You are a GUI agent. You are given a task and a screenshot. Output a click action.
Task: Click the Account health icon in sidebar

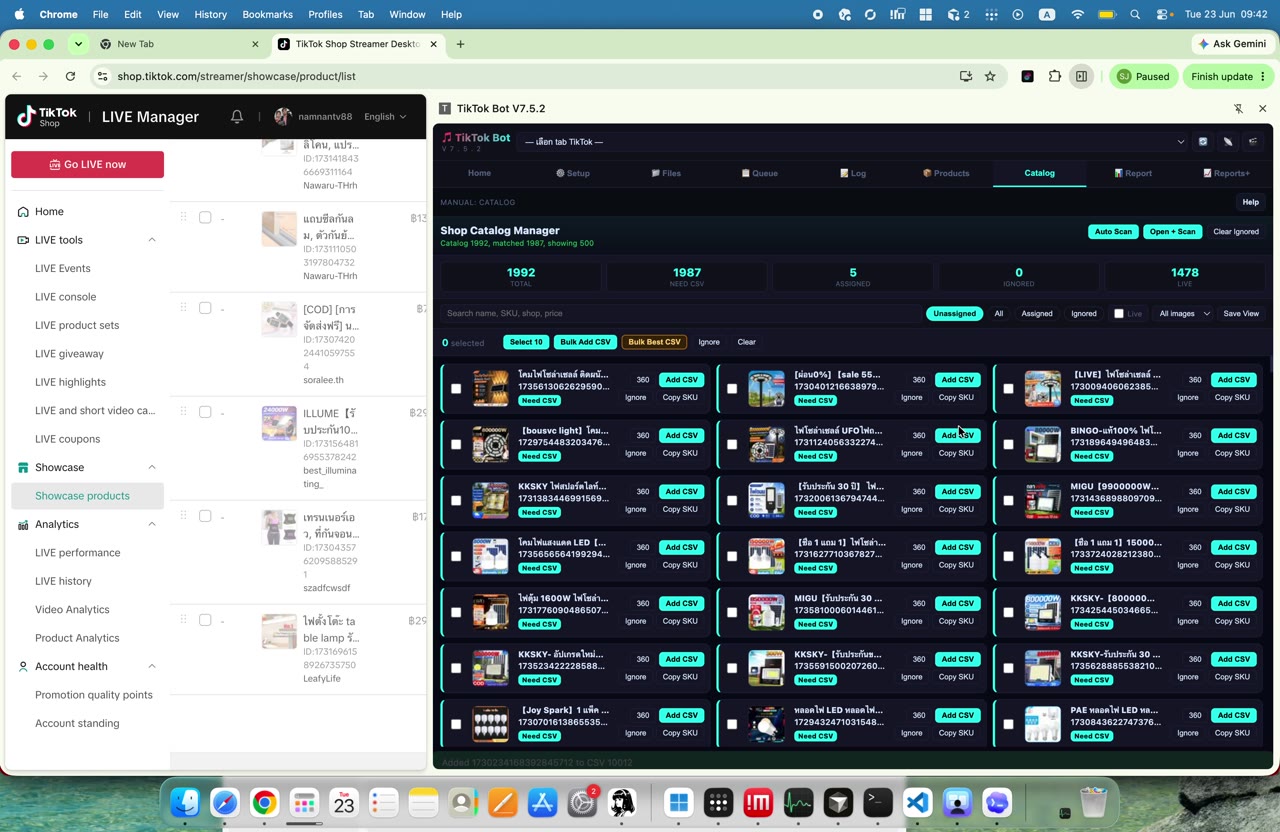coord(23,667)
